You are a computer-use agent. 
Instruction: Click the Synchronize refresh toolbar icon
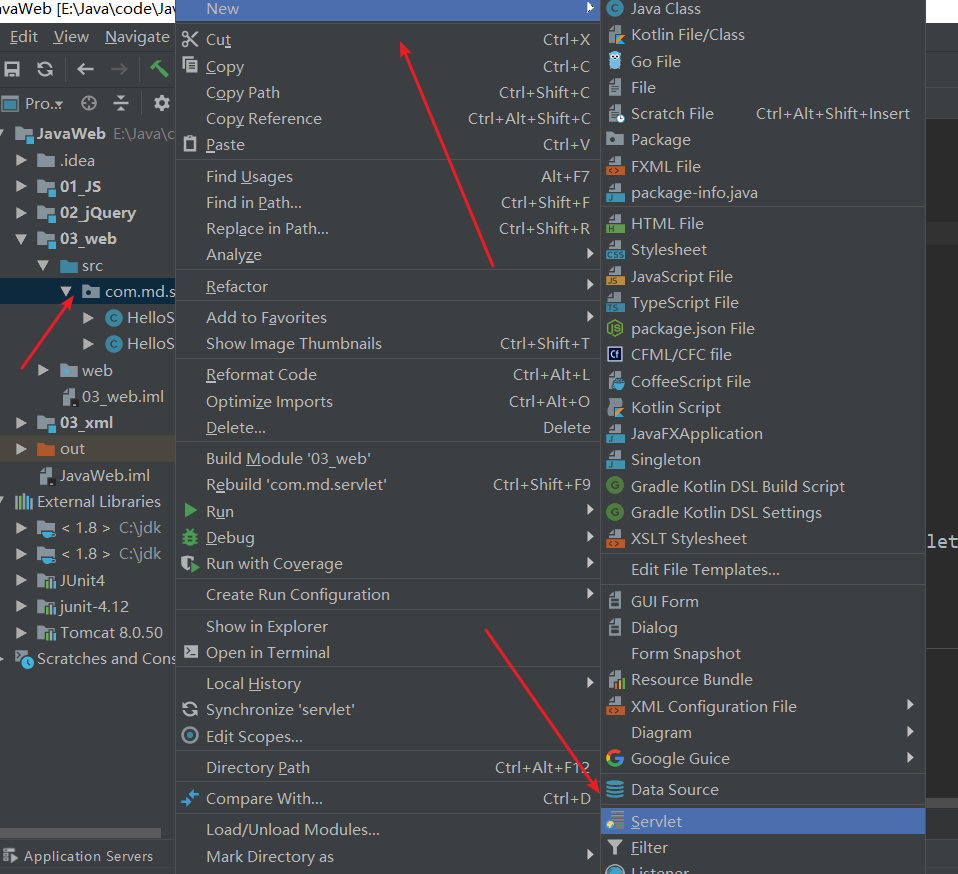pyautogui.click(x=45, y=69)
